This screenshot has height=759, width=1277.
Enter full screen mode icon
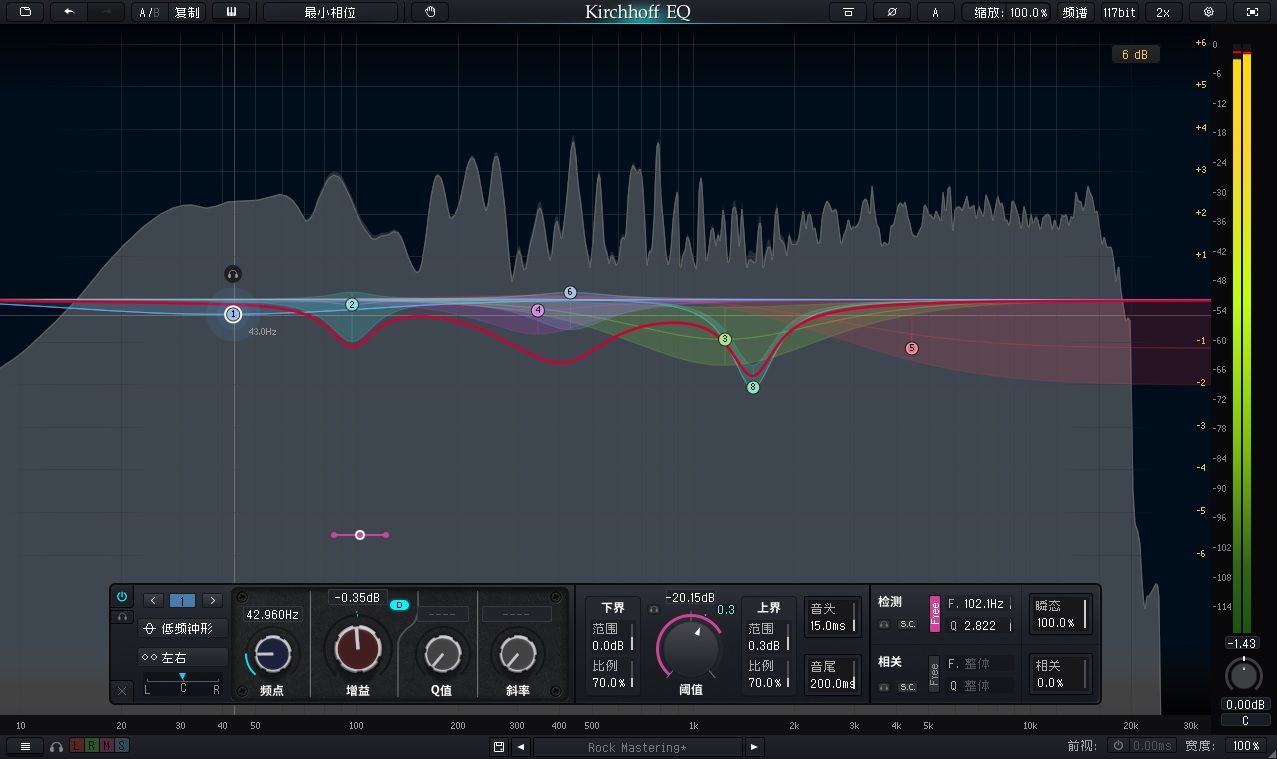pos(1252,12)
